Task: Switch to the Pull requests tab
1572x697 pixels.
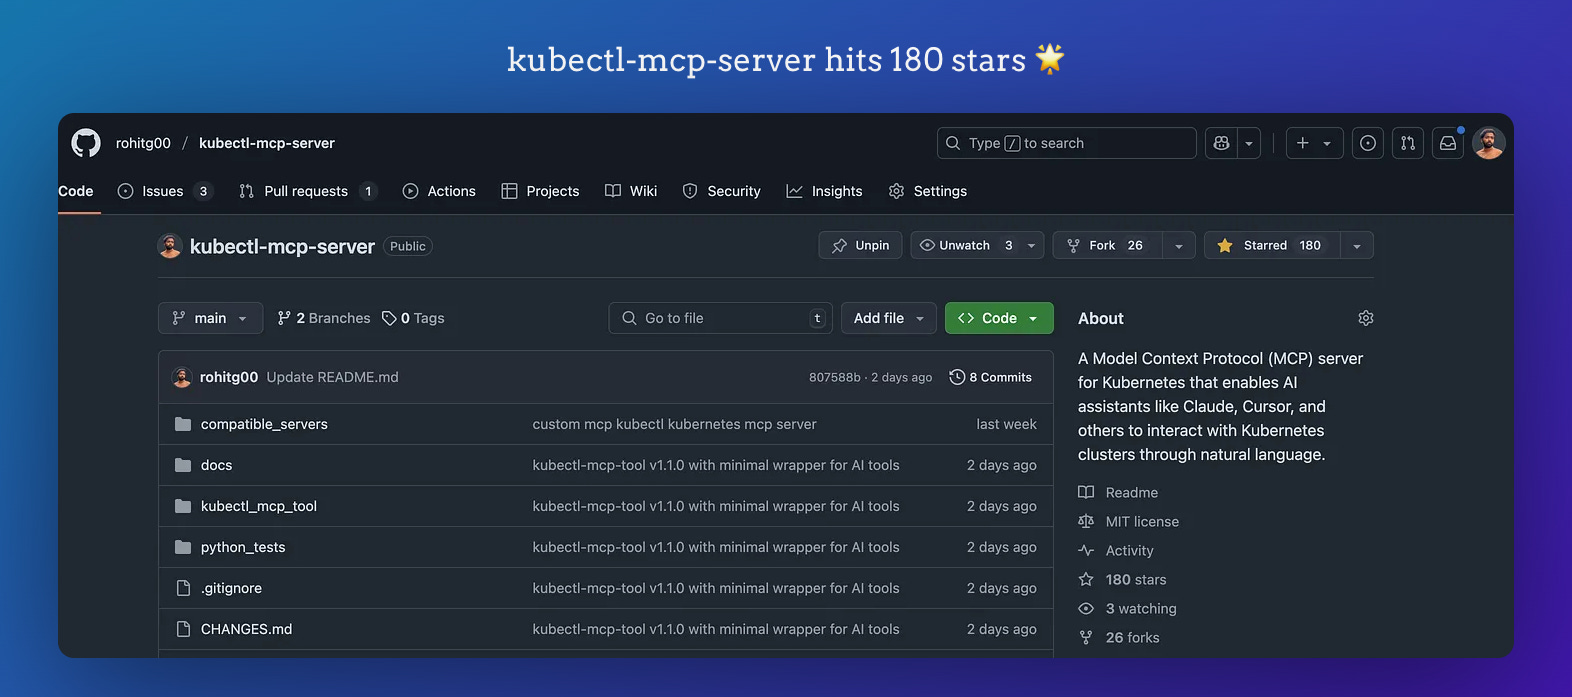Action: point(308,191)
